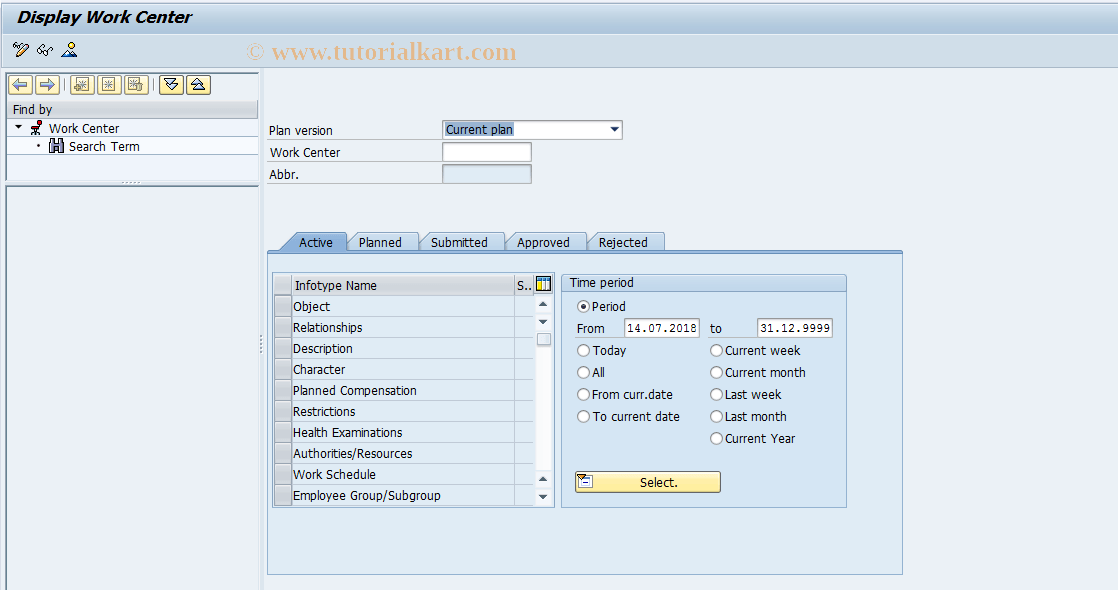1118x590 pixels.
Task: Select the All radio button
Action: point(583,372)
